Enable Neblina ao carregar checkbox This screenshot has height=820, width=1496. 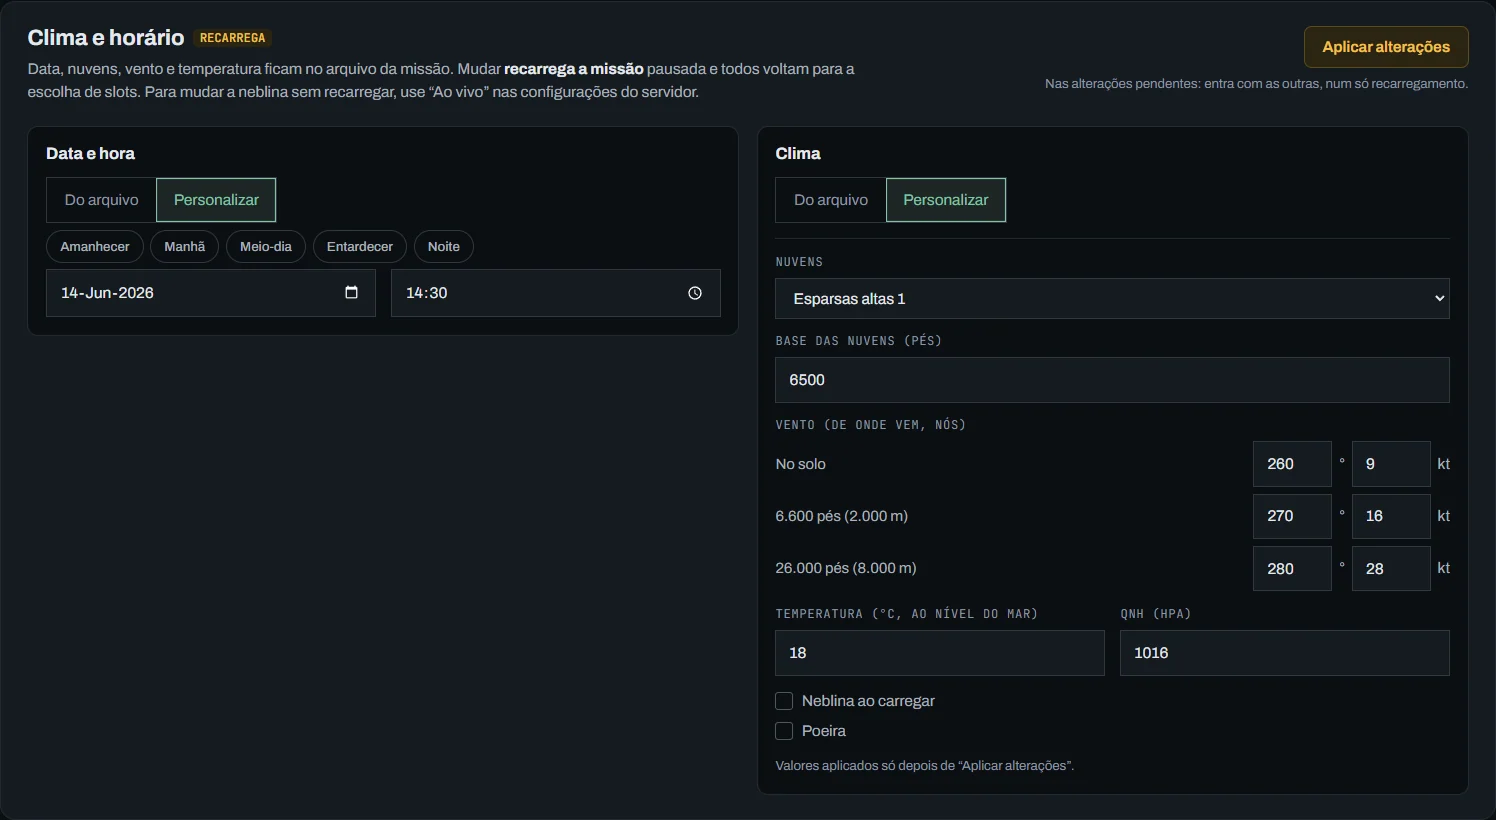[x=784, y=701]
